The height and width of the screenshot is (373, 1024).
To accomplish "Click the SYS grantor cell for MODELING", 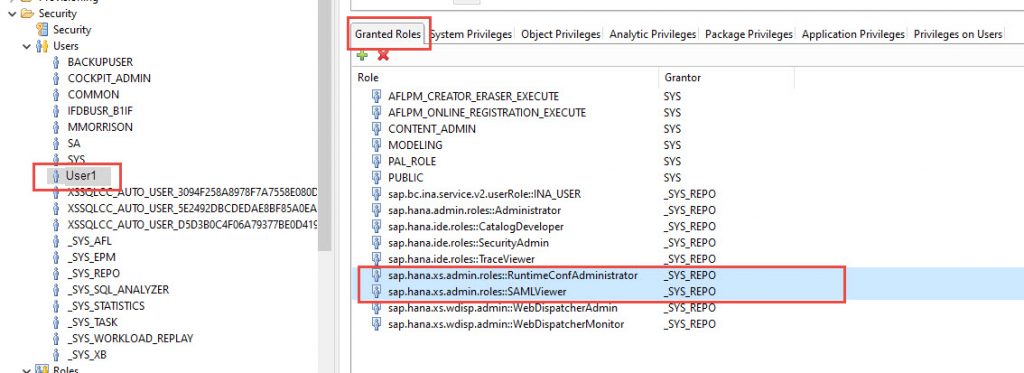I will 672,145.
